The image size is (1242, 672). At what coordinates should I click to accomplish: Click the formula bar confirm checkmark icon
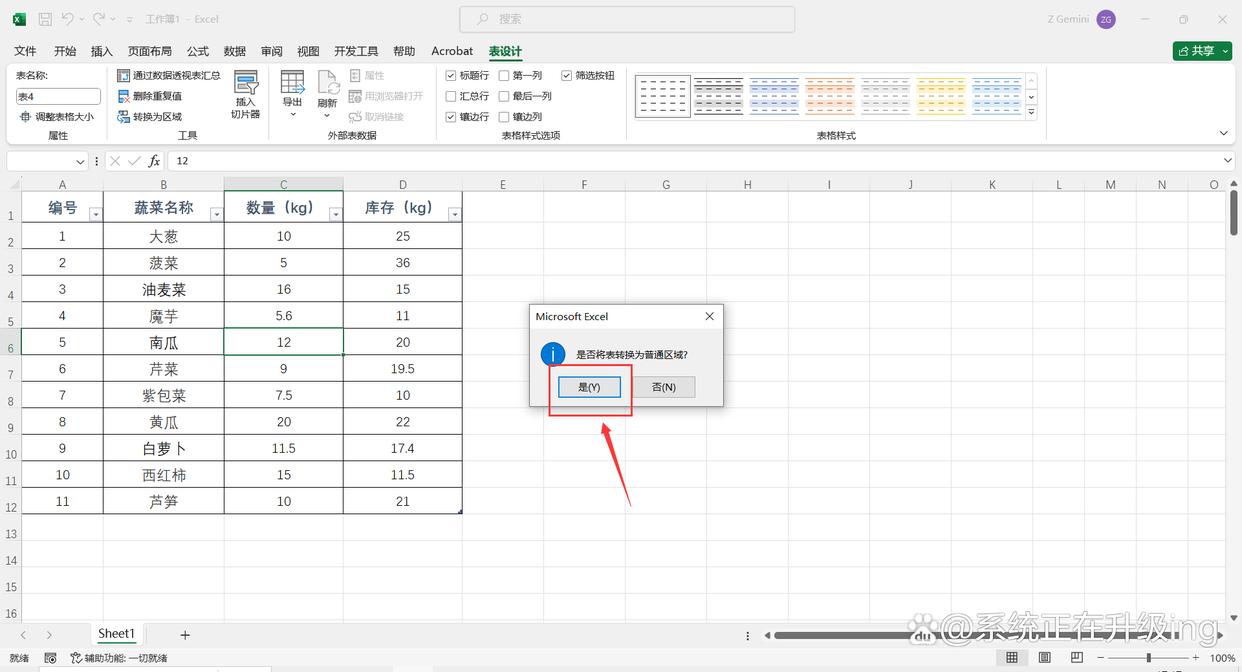pyautogui.click(x=134, y=161)
